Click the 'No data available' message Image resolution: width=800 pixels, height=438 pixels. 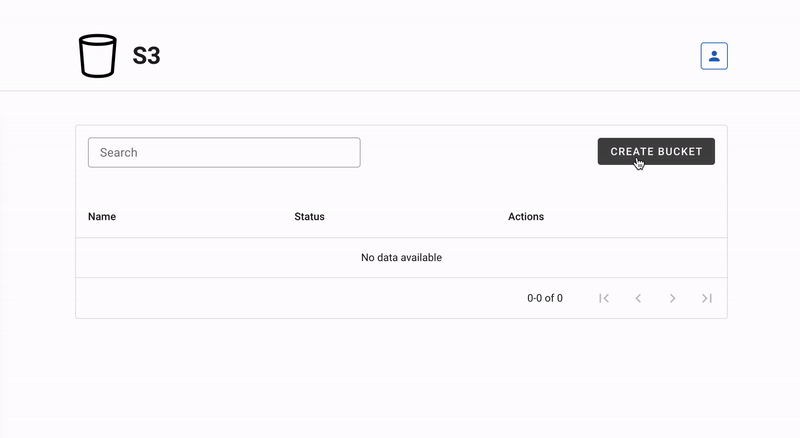402,257
